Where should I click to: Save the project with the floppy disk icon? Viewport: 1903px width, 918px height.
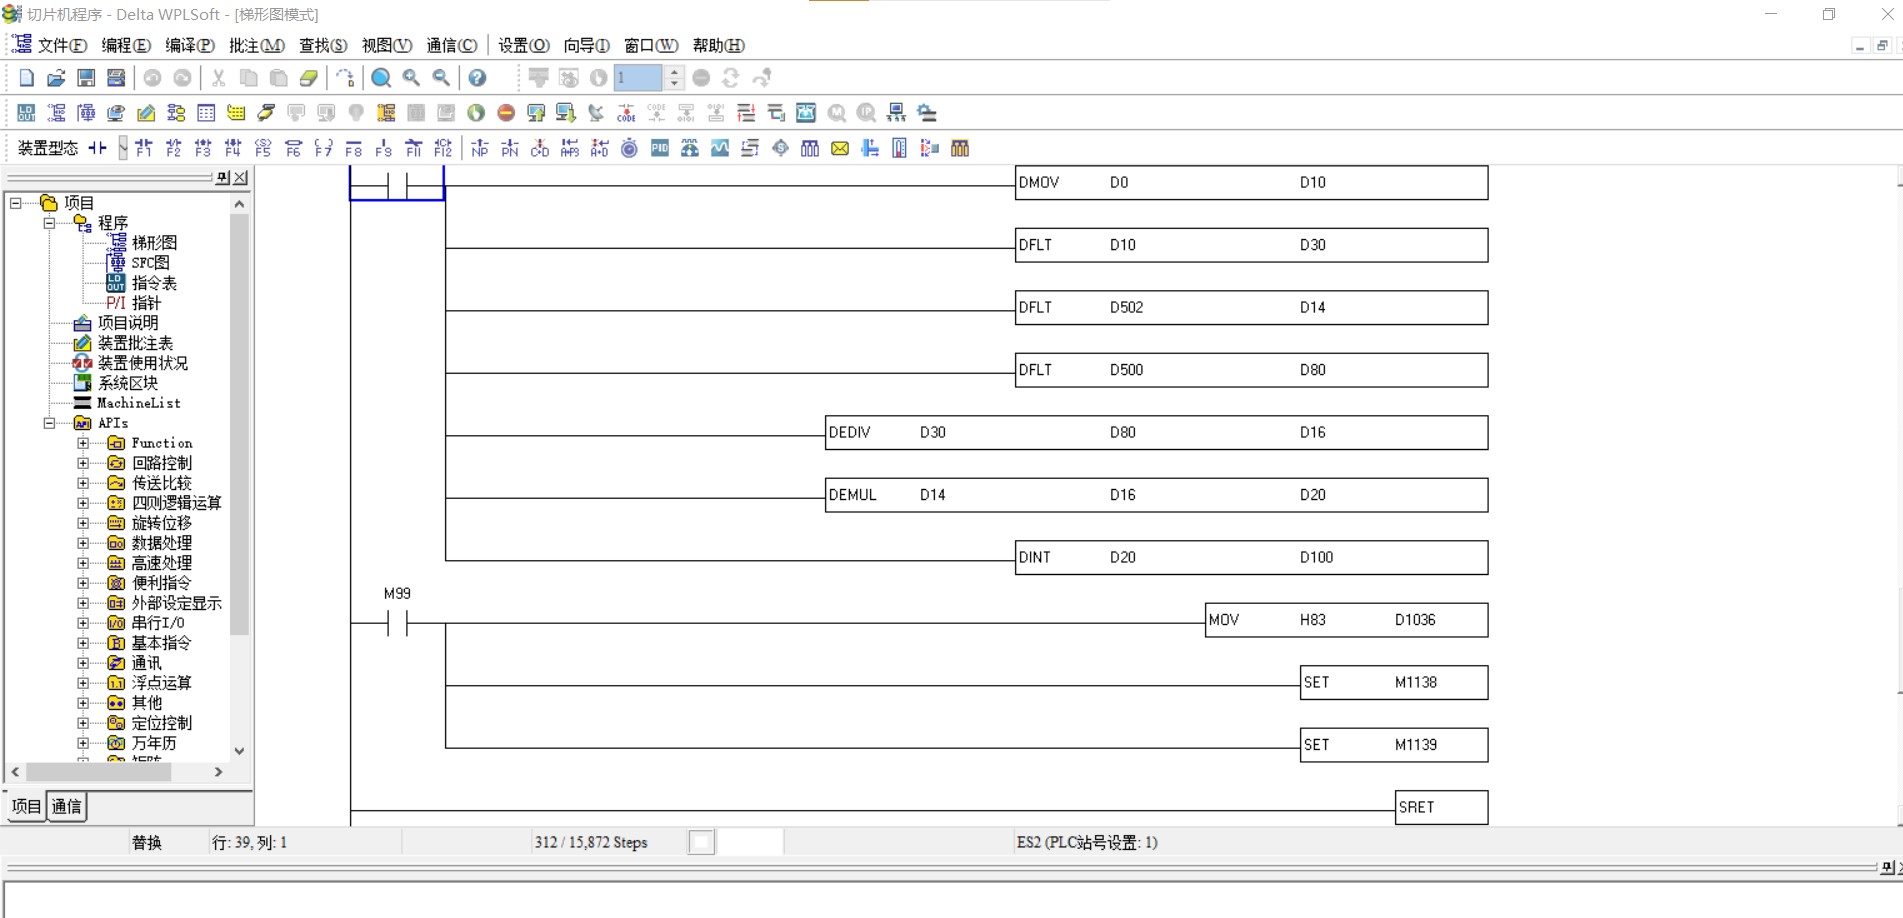coord(86,78)
